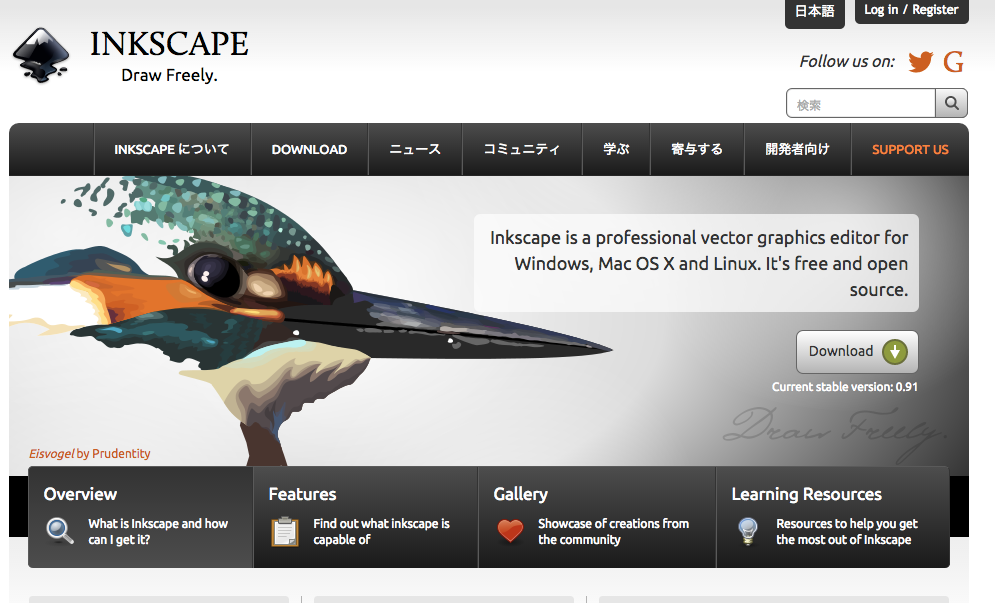Open the 寄与する menu item
The width and height of the screenshot is (995, 603).
click(x=697, y=149)
